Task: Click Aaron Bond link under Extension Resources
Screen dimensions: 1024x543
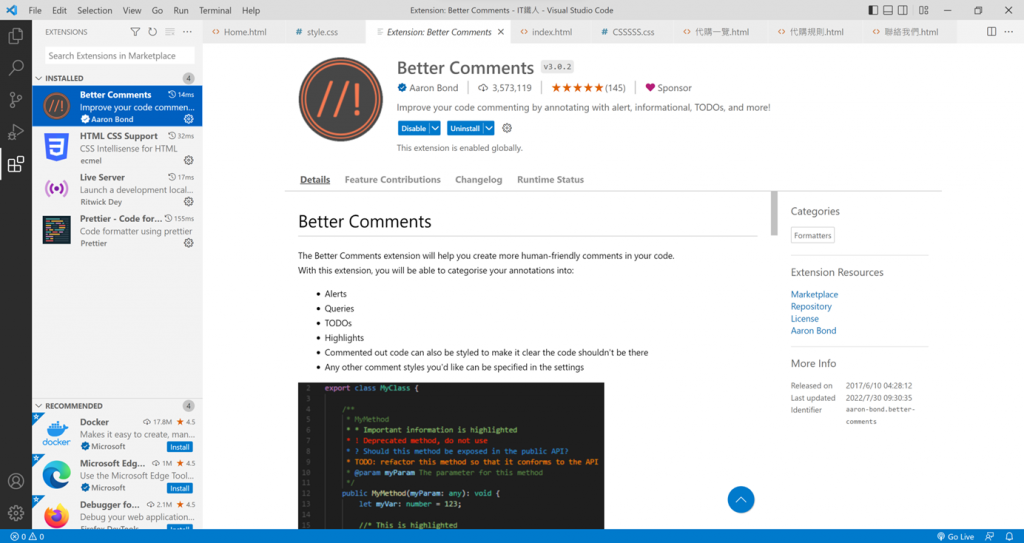Action: click(813, 331)
